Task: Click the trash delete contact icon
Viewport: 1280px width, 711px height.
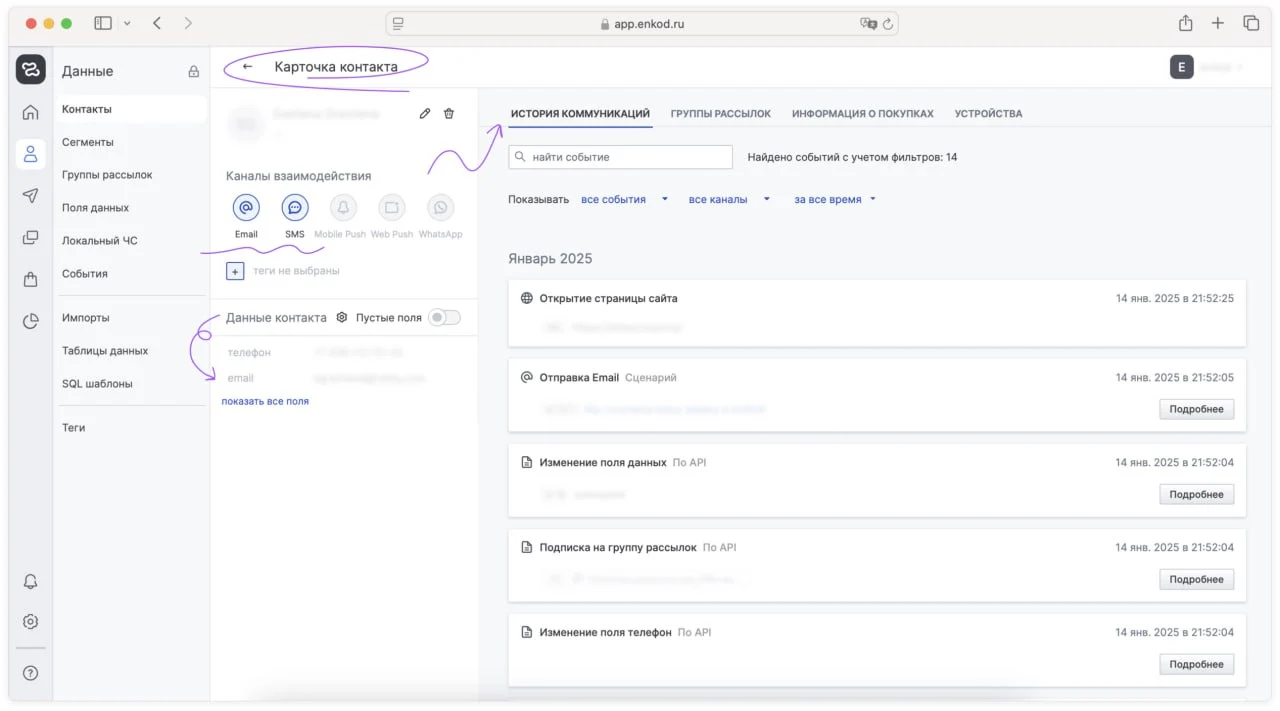Action: coord(449,114)
